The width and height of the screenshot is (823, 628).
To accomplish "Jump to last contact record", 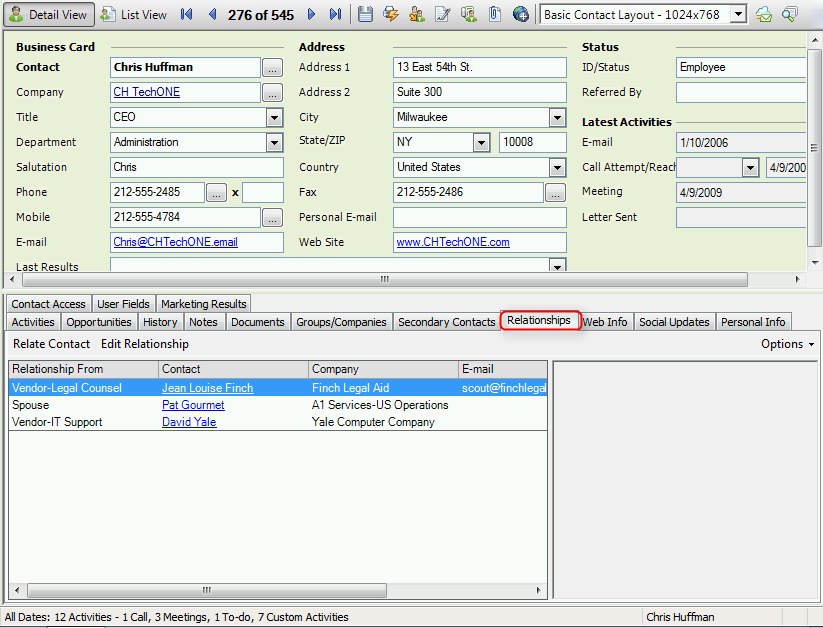I will (x=335, y=15).
